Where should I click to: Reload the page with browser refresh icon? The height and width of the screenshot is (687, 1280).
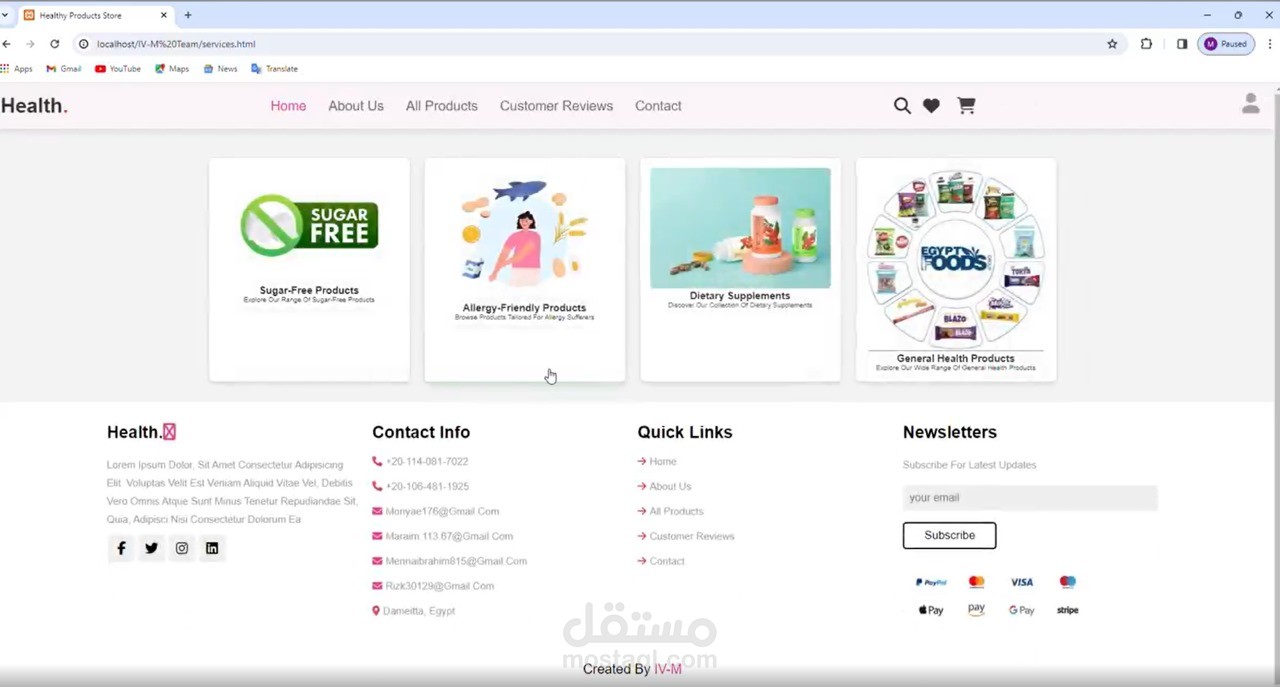tap(54, 44)
